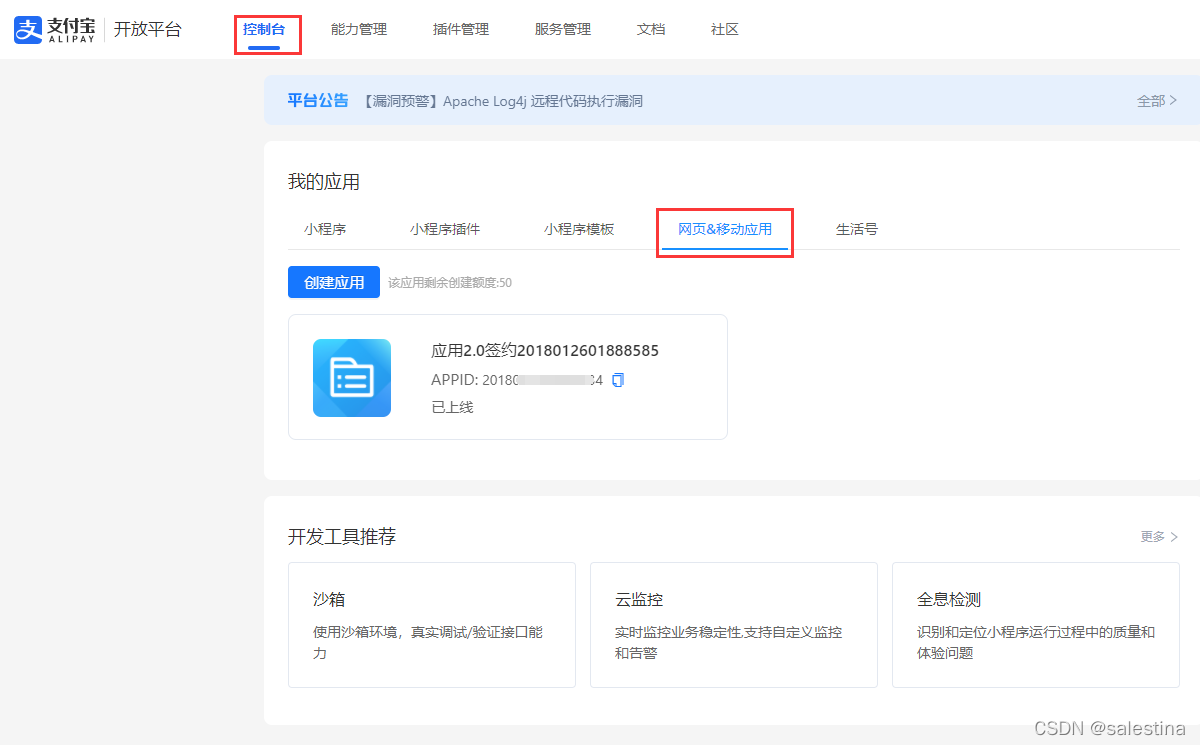Go to the 文档 page
The width and height of the screenshot is (1200, 745).
[x=651, y=30]
